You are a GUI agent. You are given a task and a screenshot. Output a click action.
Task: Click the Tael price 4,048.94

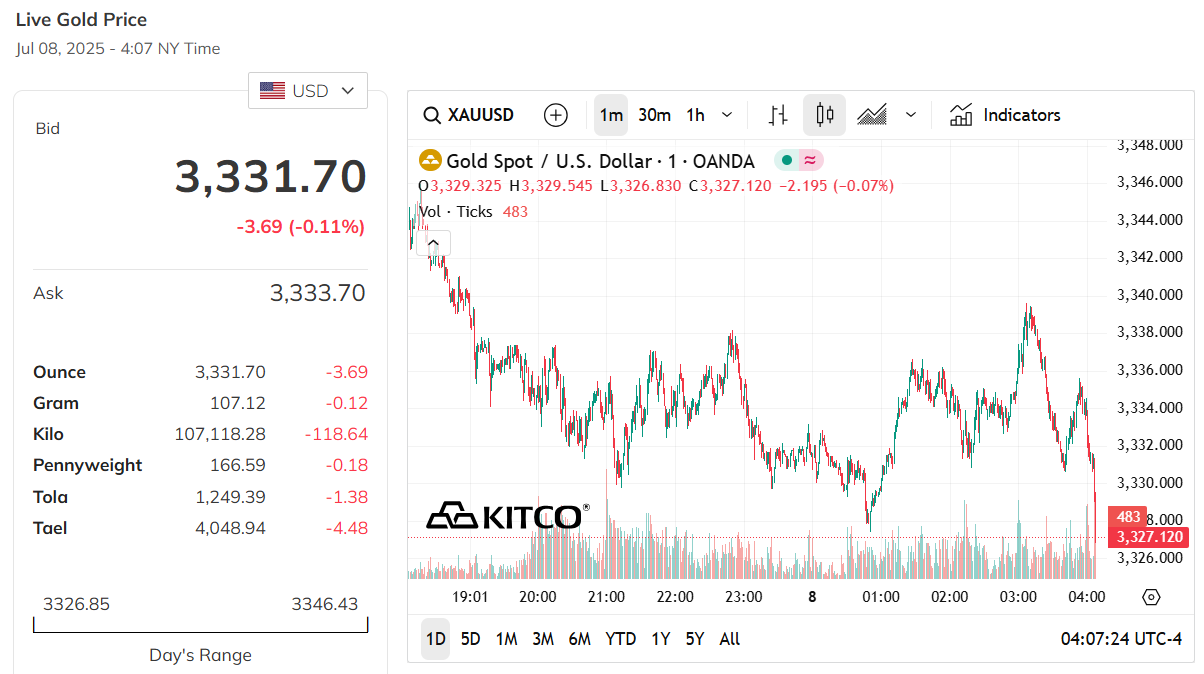(x=230, y=528)
